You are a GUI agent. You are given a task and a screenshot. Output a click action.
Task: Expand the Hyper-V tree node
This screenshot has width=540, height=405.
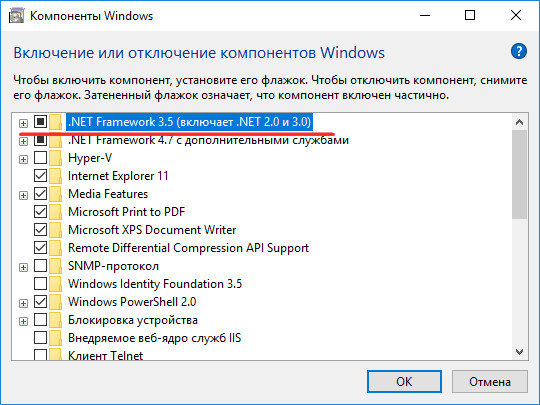tap(23, 159)
